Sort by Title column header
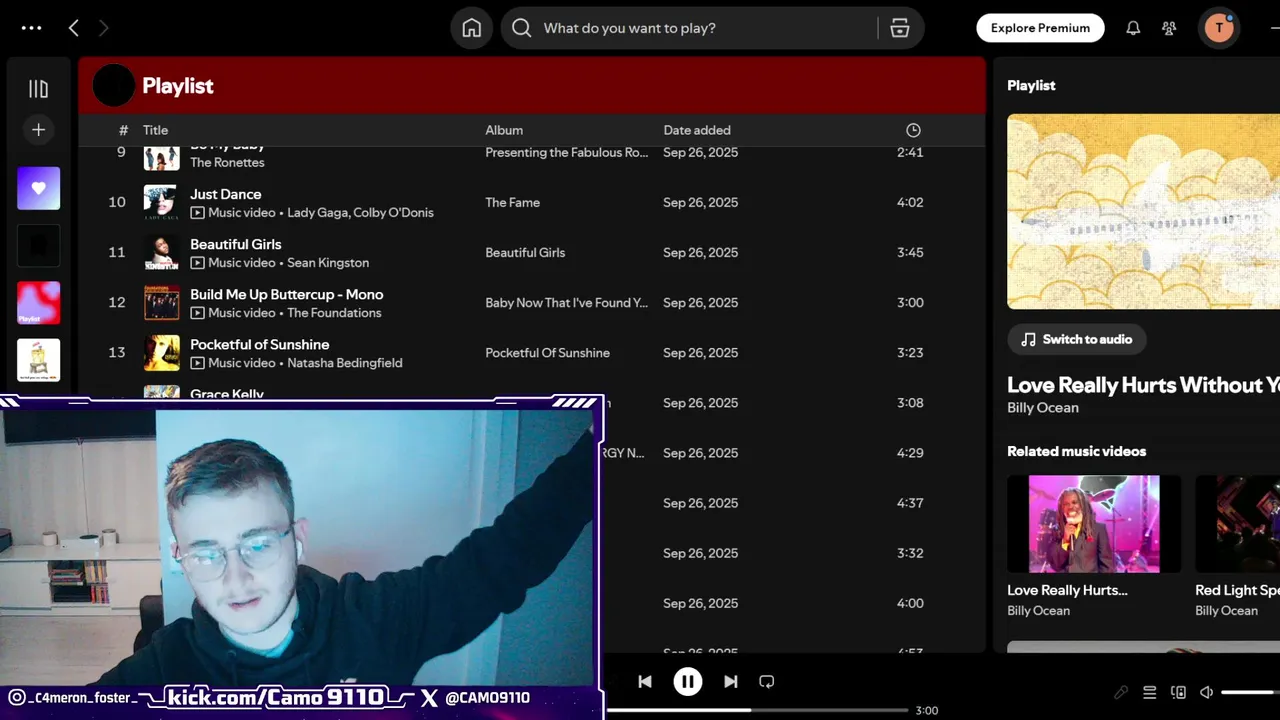The width and height of the screenshot is (1280, 720). click(x=155, y=130)
